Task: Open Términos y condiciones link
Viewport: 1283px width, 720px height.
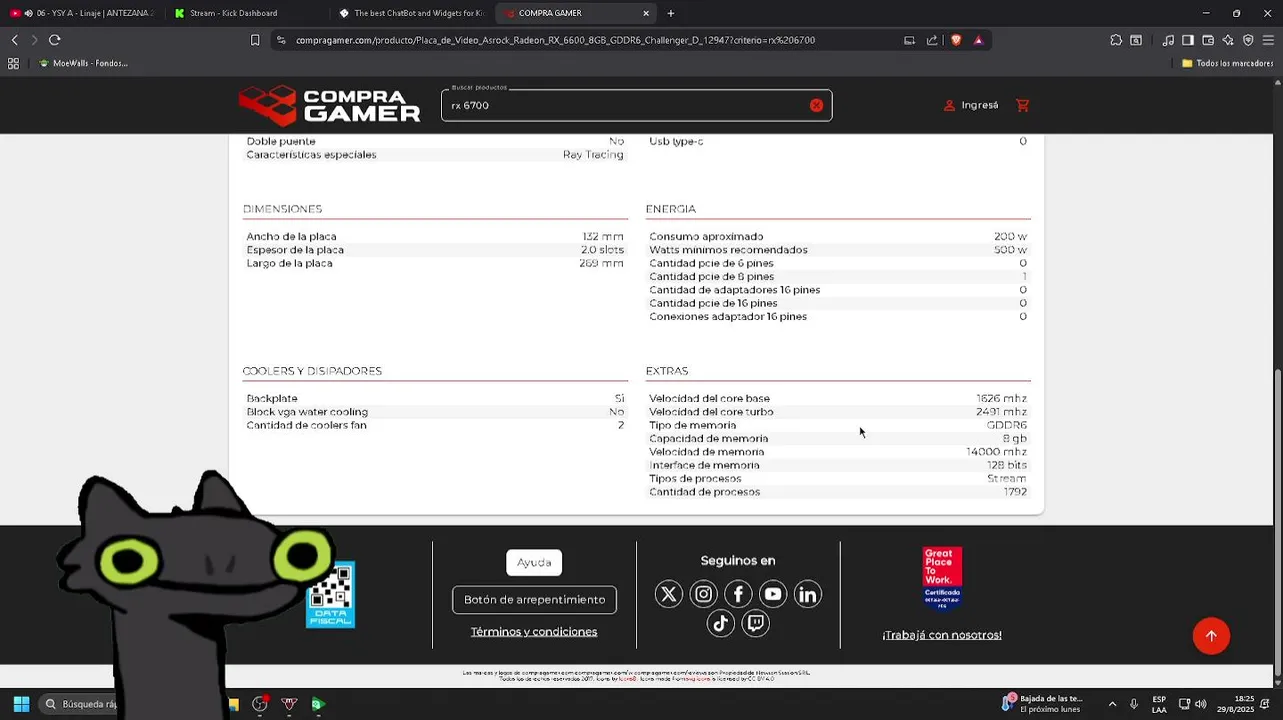Action: tap(534, 632)
